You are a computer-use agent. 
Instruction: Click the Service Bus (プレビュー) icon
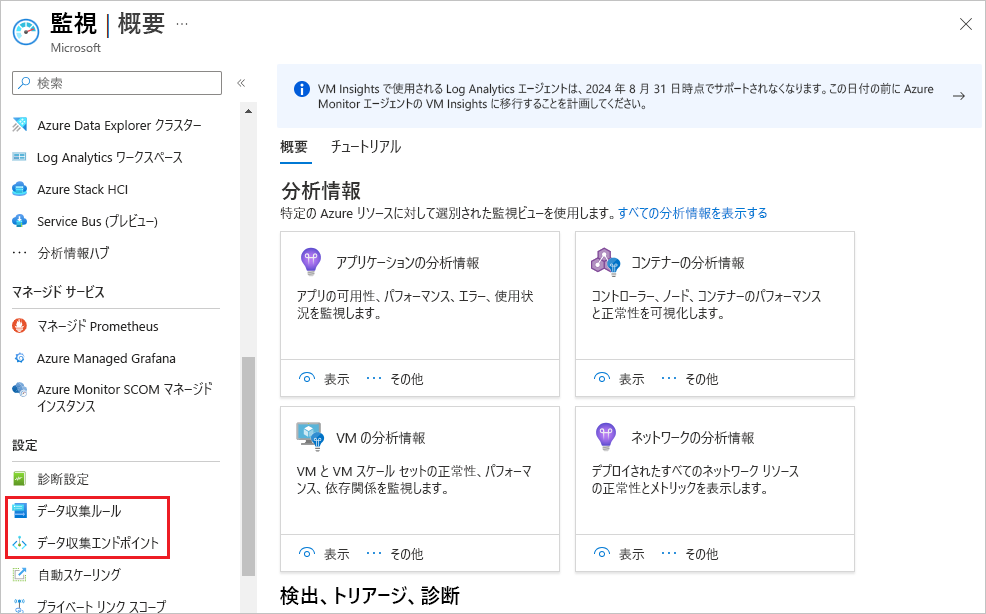click(x=19, y=221)
